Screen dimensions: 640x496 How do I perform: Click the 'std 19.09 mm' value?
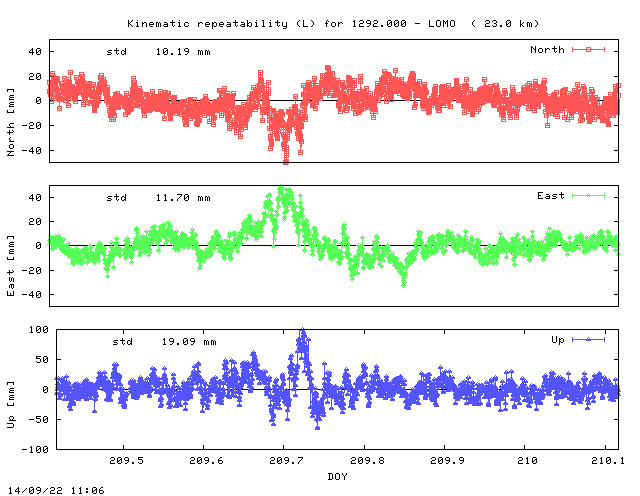click(x=164, y=342)
